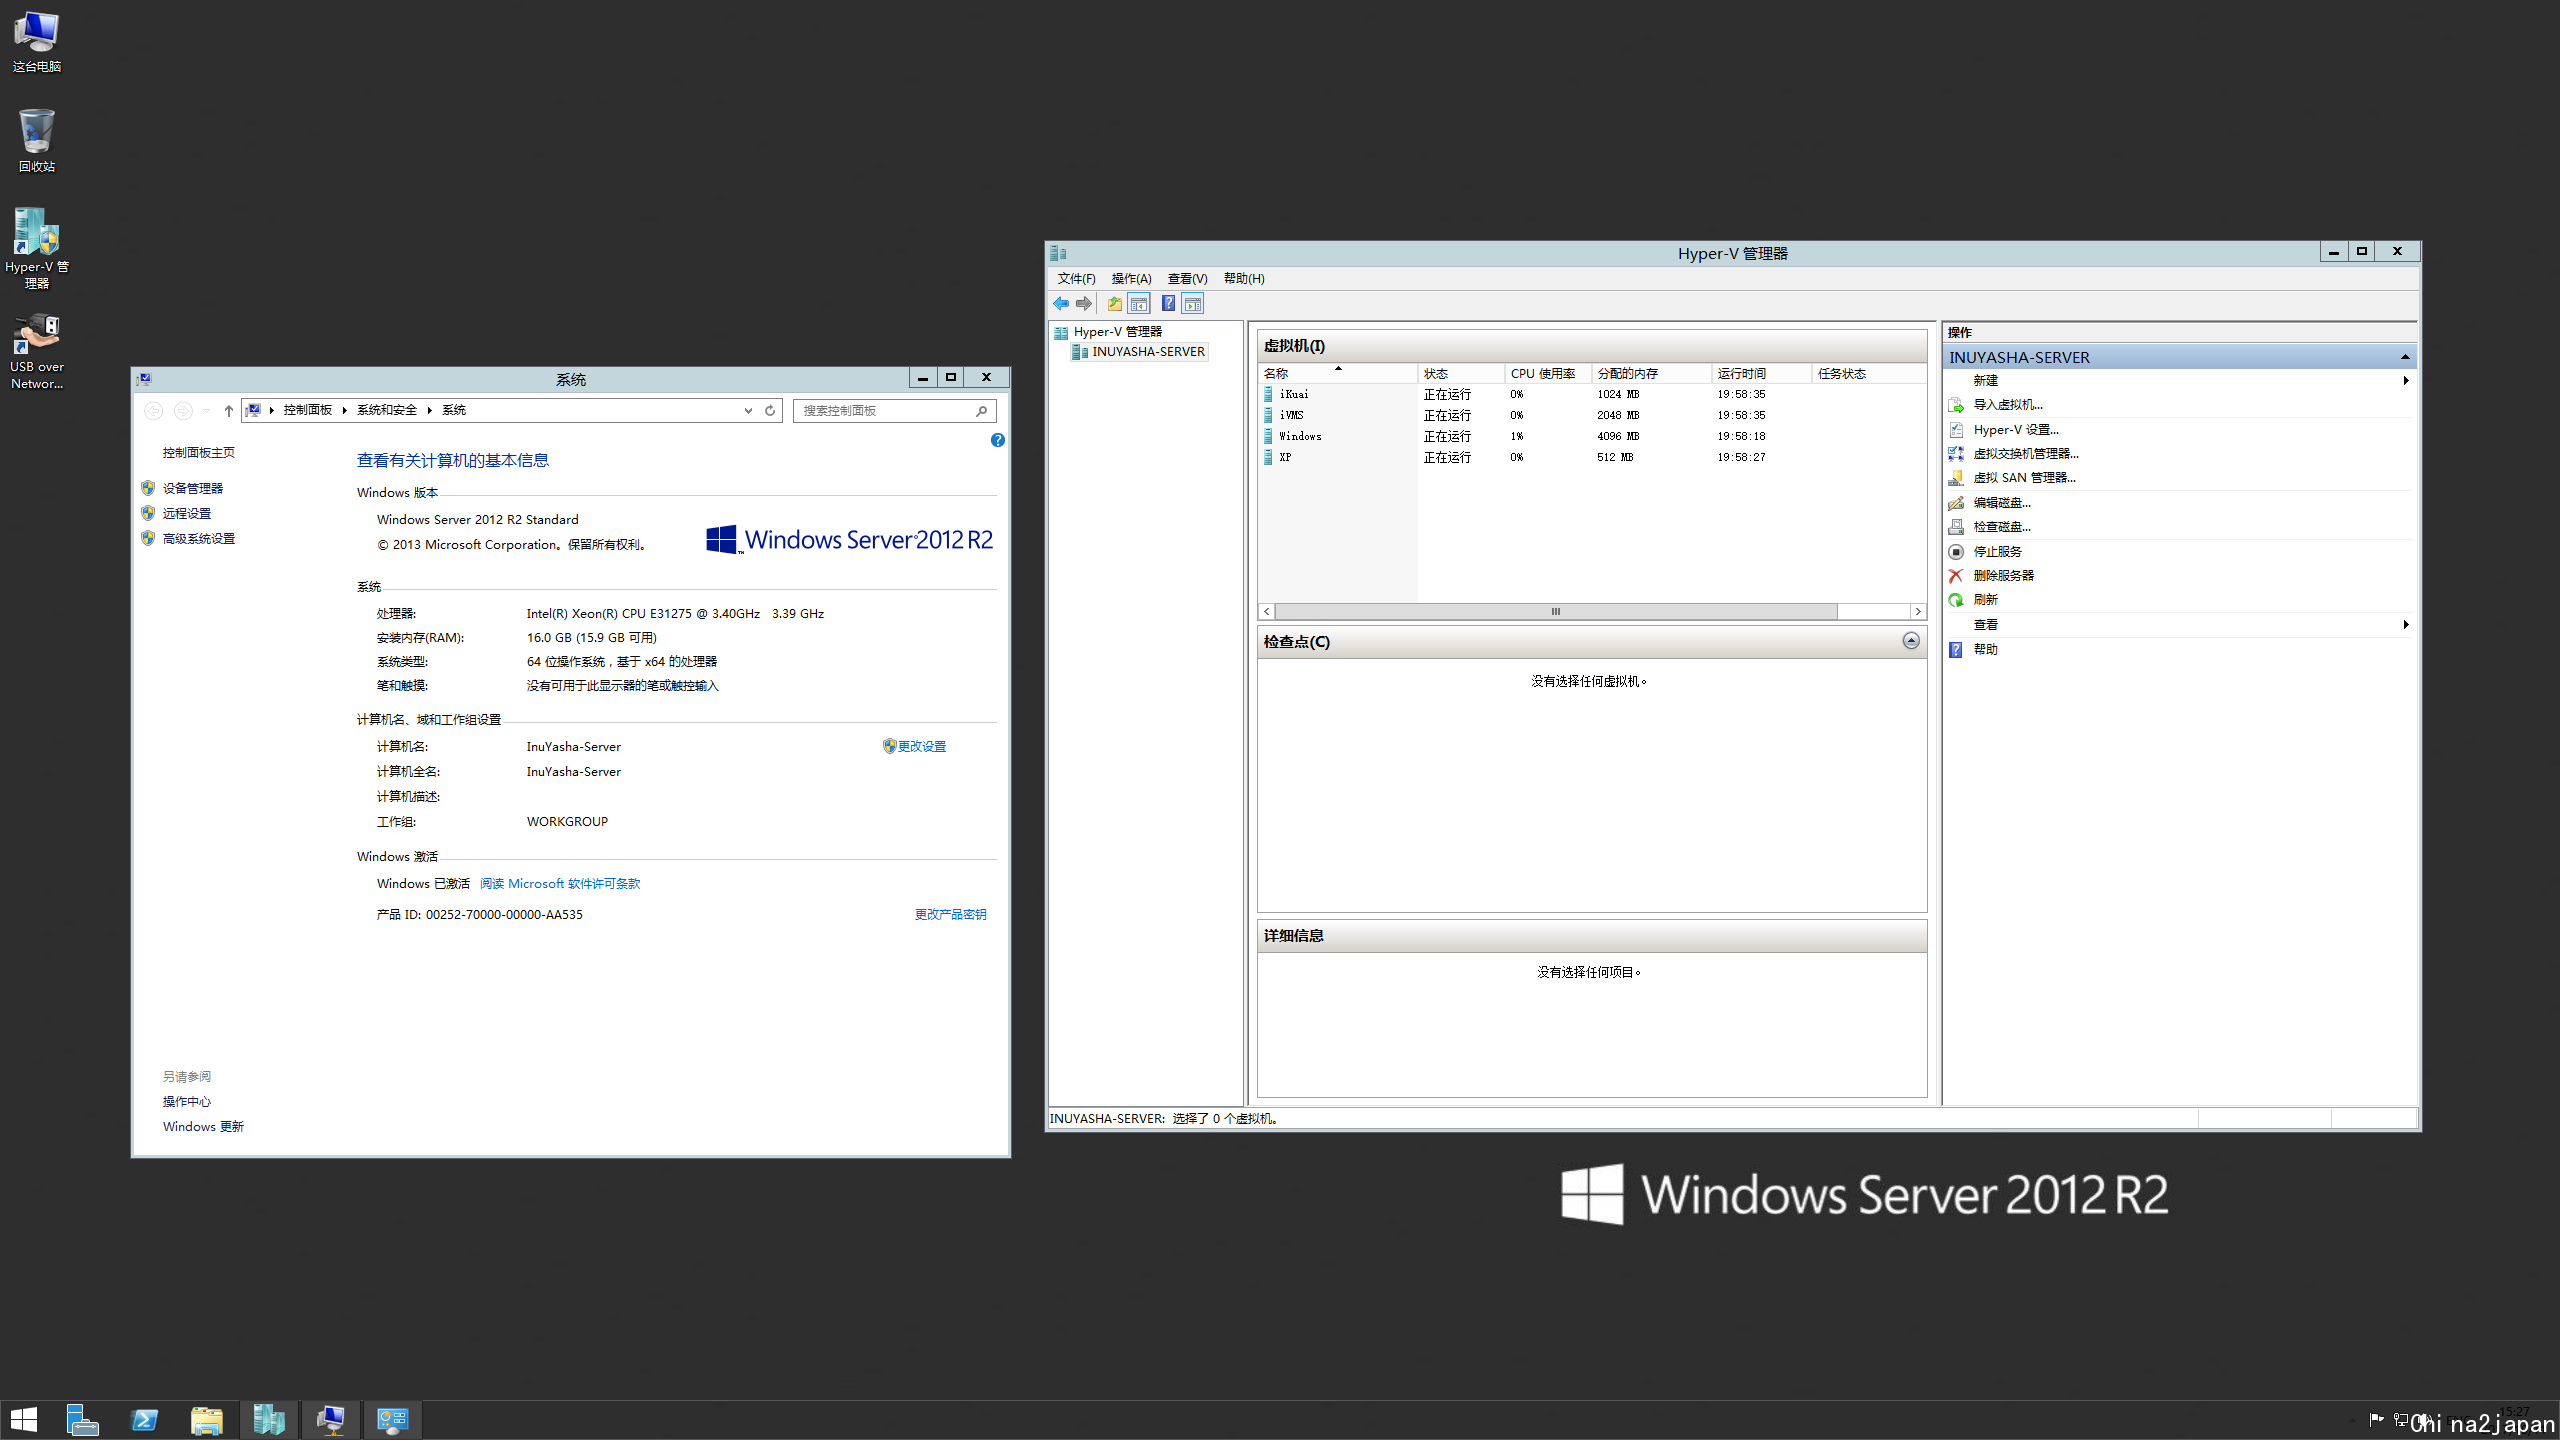The height and width of the screenshot is (1440, 2560).
Task: Click the up-folder icon in Hyper-V toolbar
Action: [1114, 304]
